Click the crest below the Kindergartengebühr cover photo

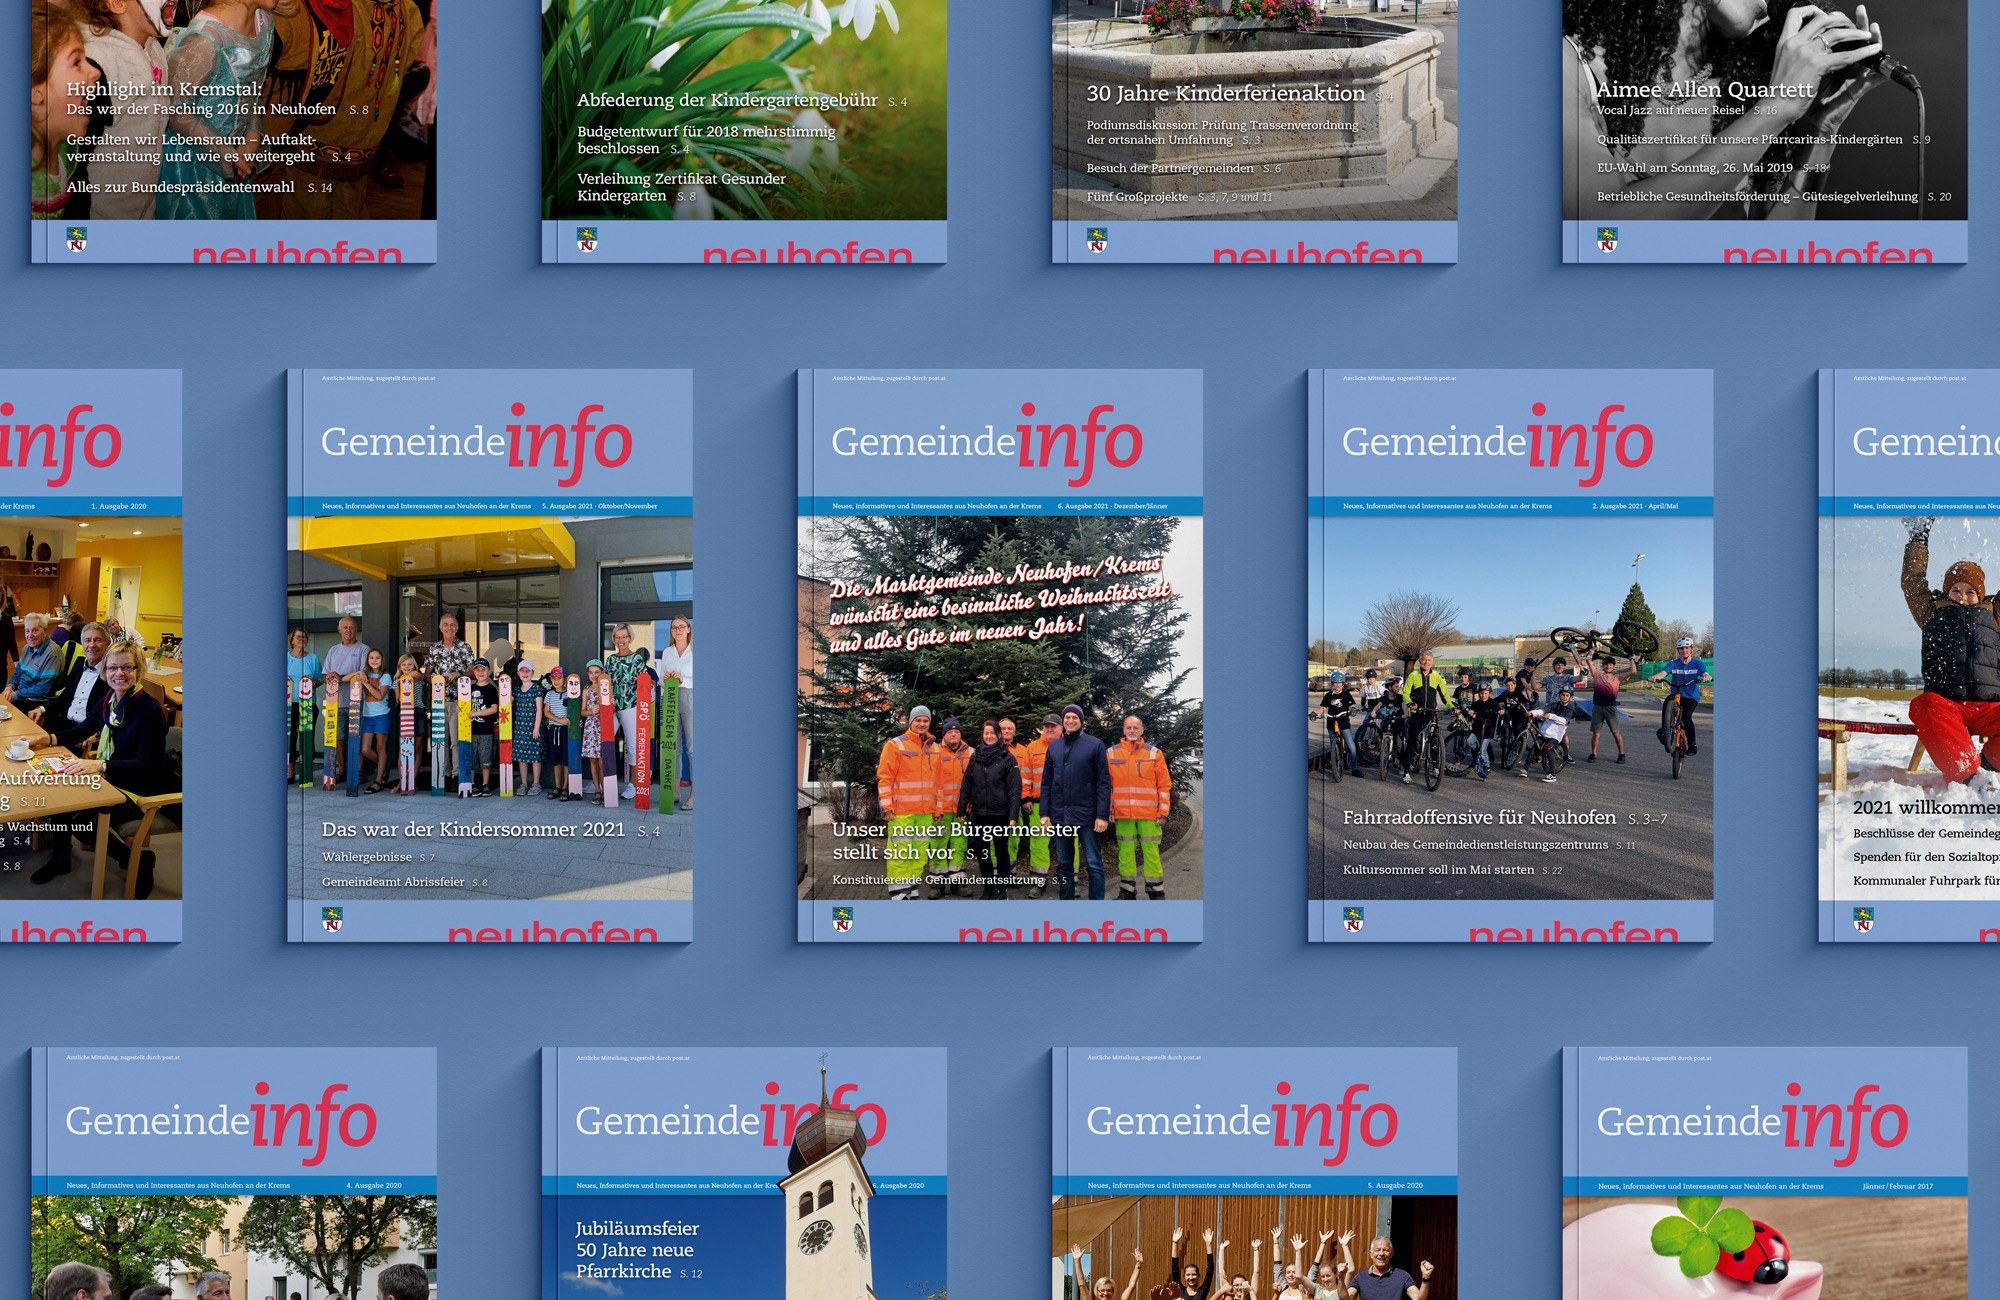587,240
